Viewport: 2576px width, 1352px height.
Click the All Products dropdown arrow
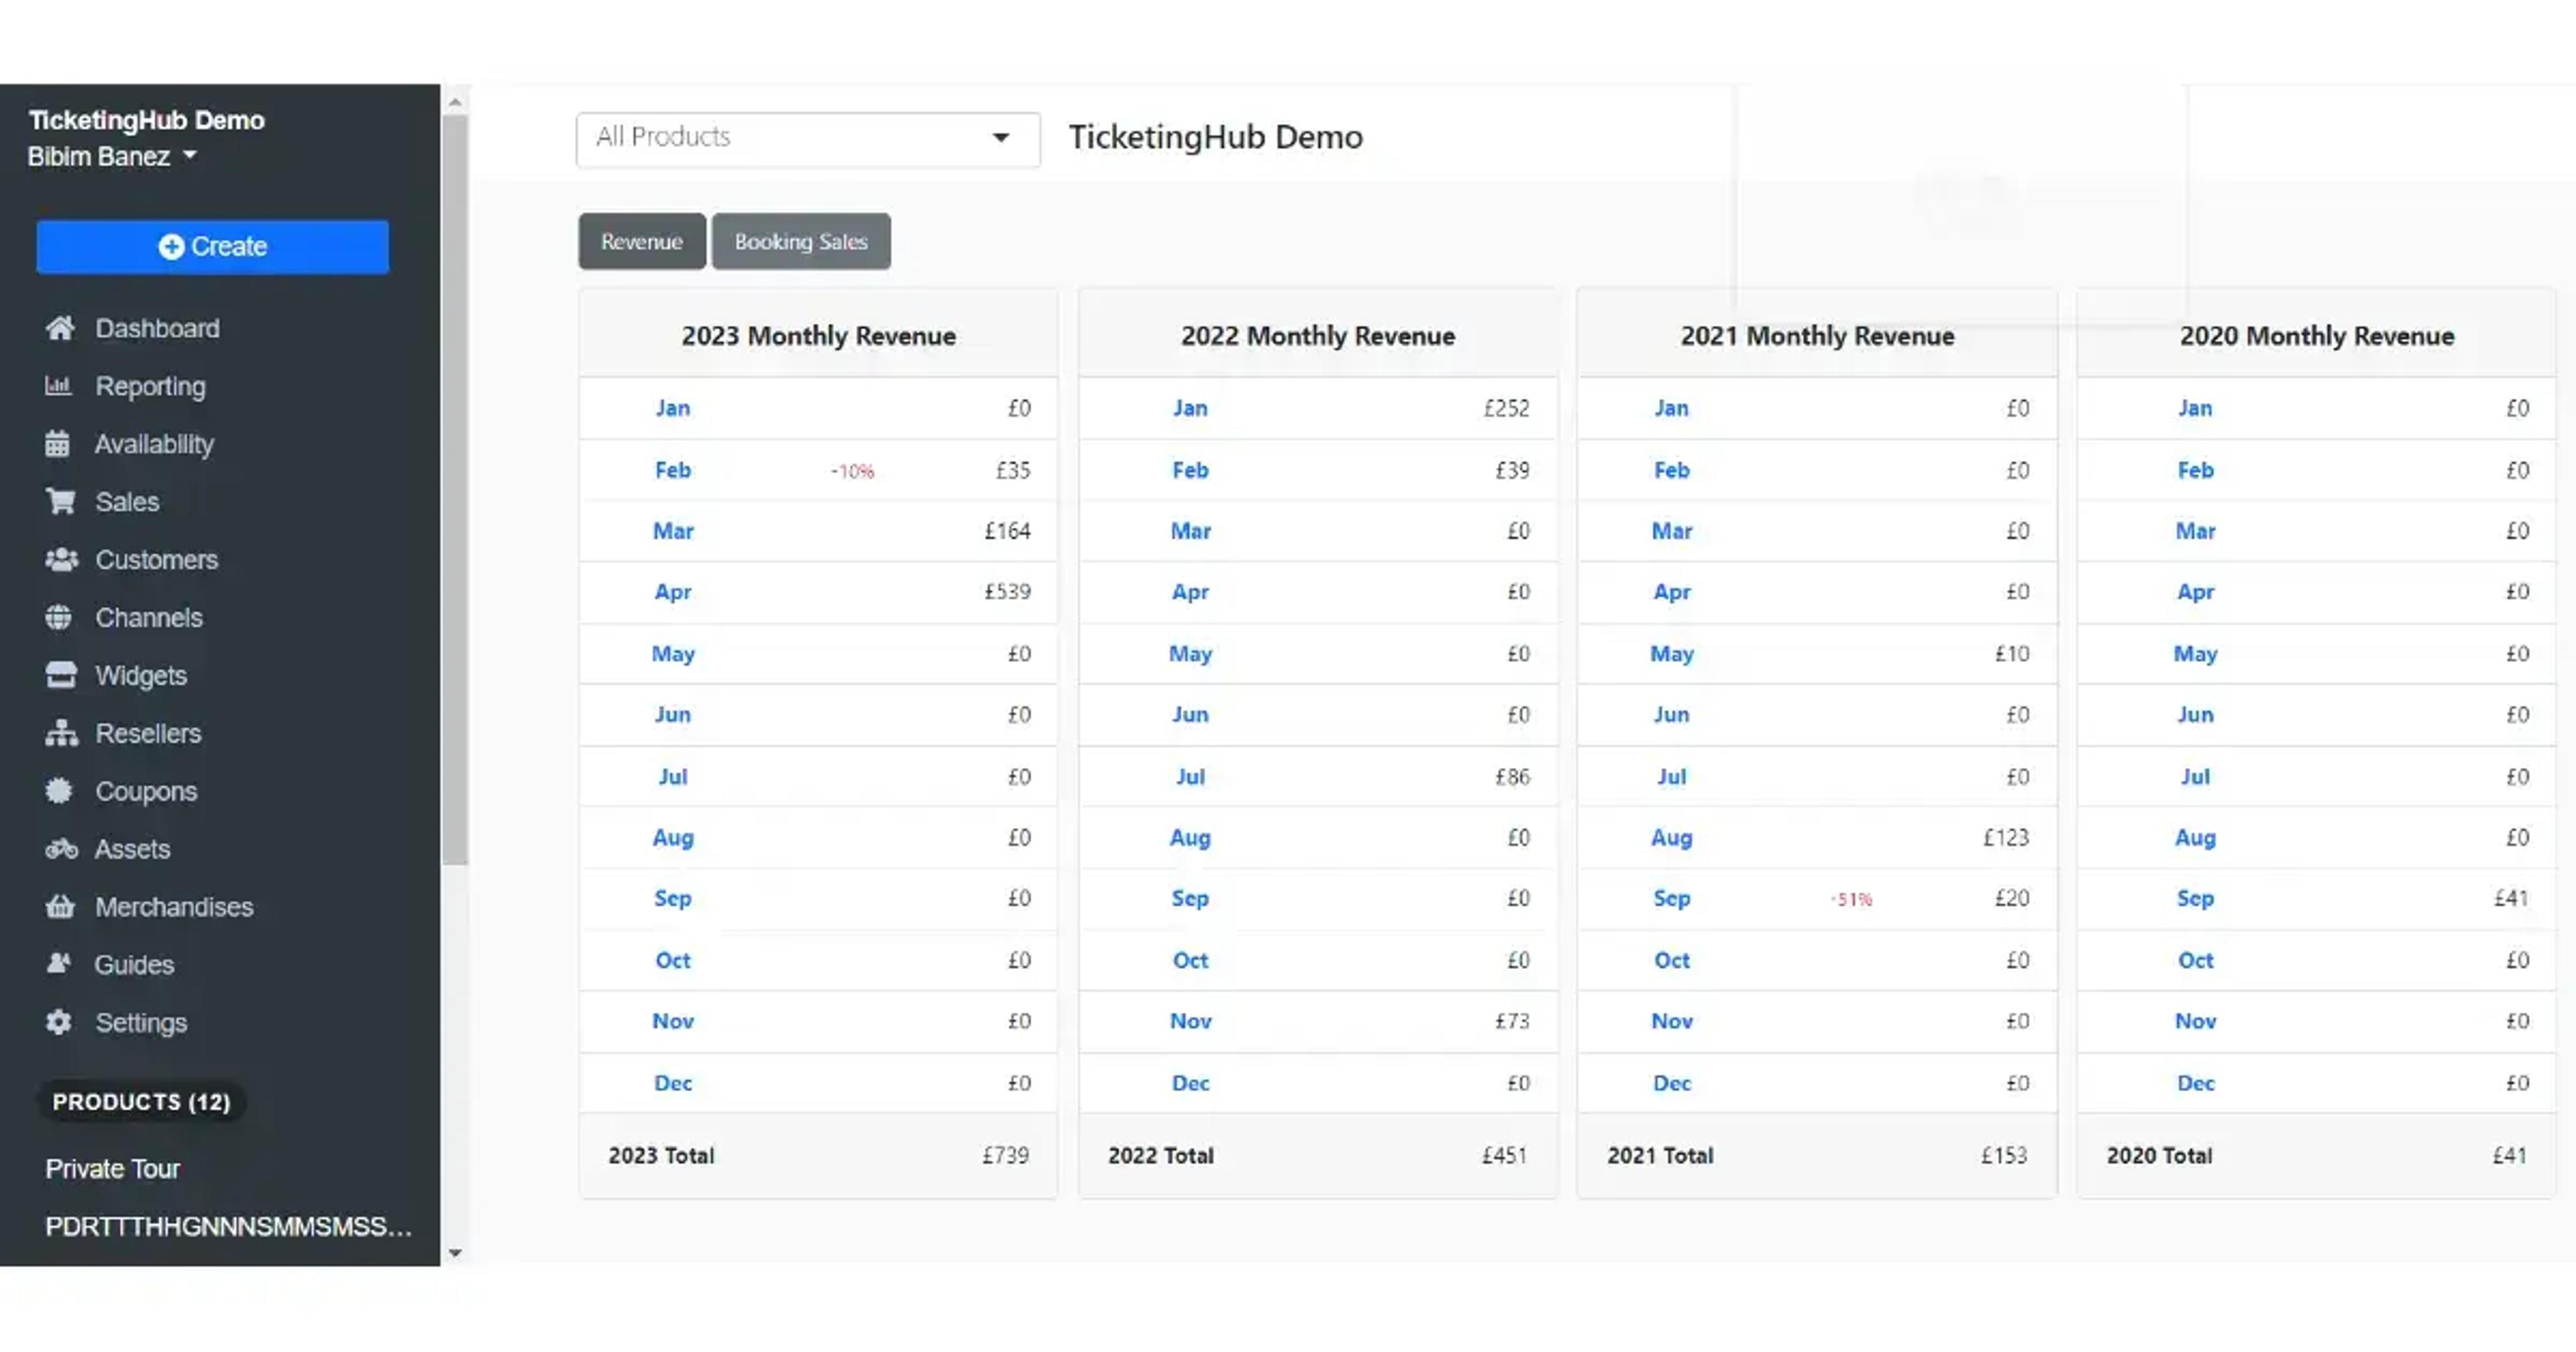click(x=1001, y=137)
